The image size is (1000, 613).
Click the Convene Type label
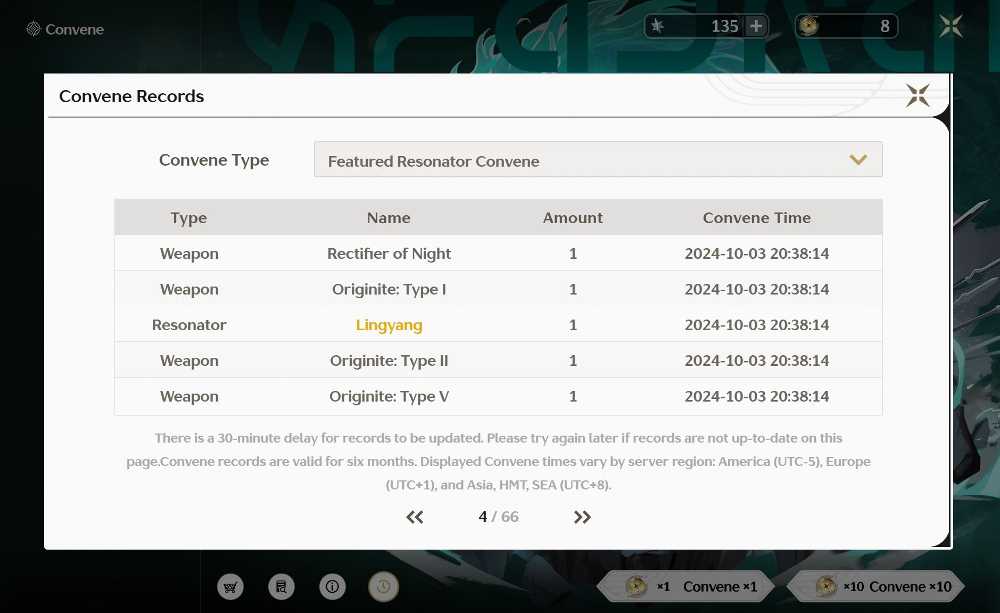[x=214, y=160]
